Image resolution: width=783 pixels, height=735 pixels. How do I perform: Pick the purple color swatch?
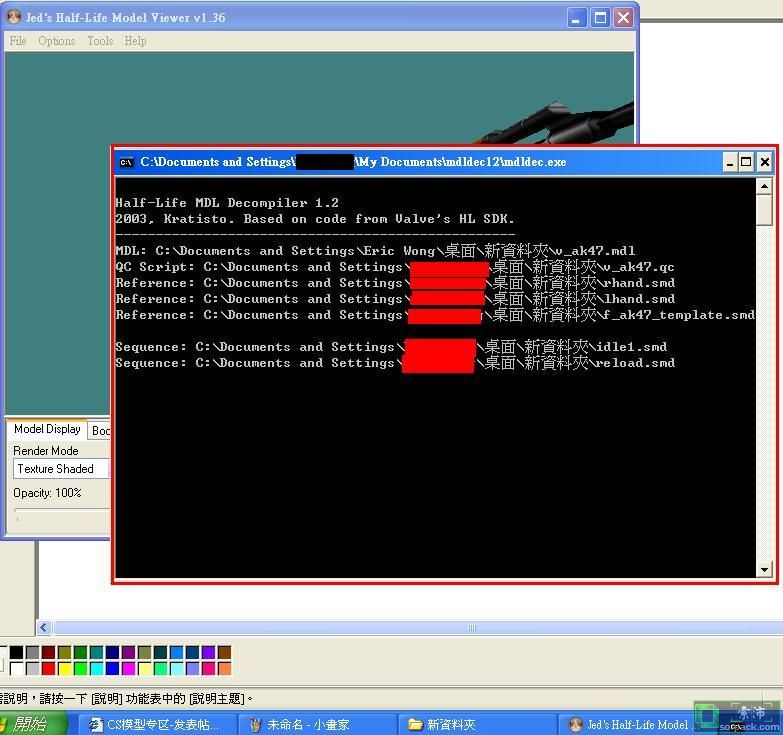[128, 652]
